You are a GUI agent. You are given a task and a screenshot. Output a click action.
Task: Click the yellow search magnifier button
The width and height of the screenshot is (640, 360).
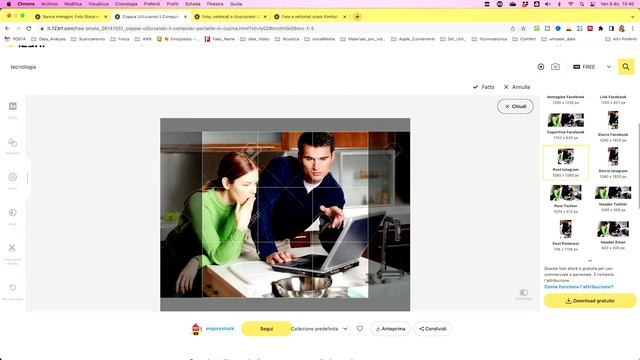click(x=626, y=67)
